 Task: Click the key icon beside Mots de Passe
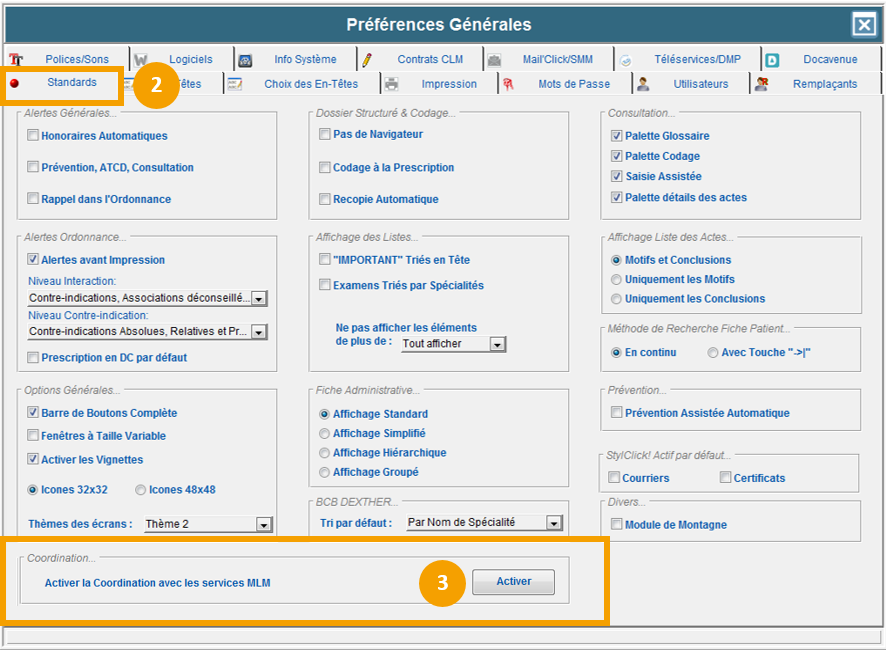click(509, 84)
